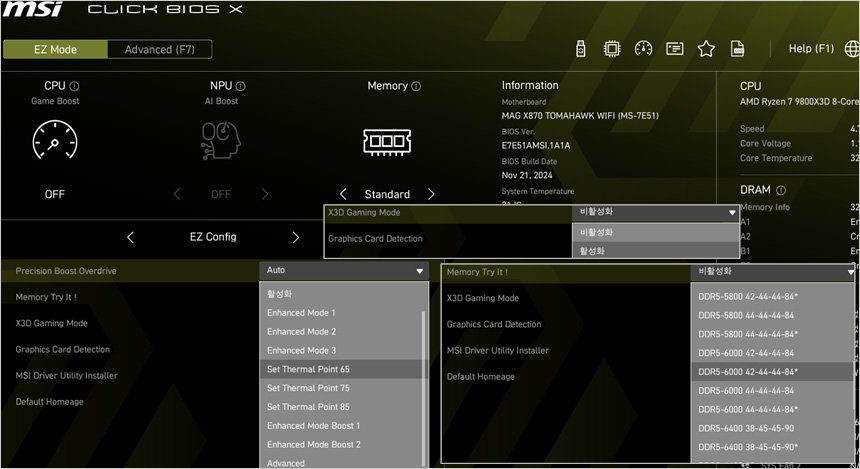Open the Memory Try It! dropdown
Image resolution: width=860 pixels, height=469 pixels.
(x=774, y=271)
